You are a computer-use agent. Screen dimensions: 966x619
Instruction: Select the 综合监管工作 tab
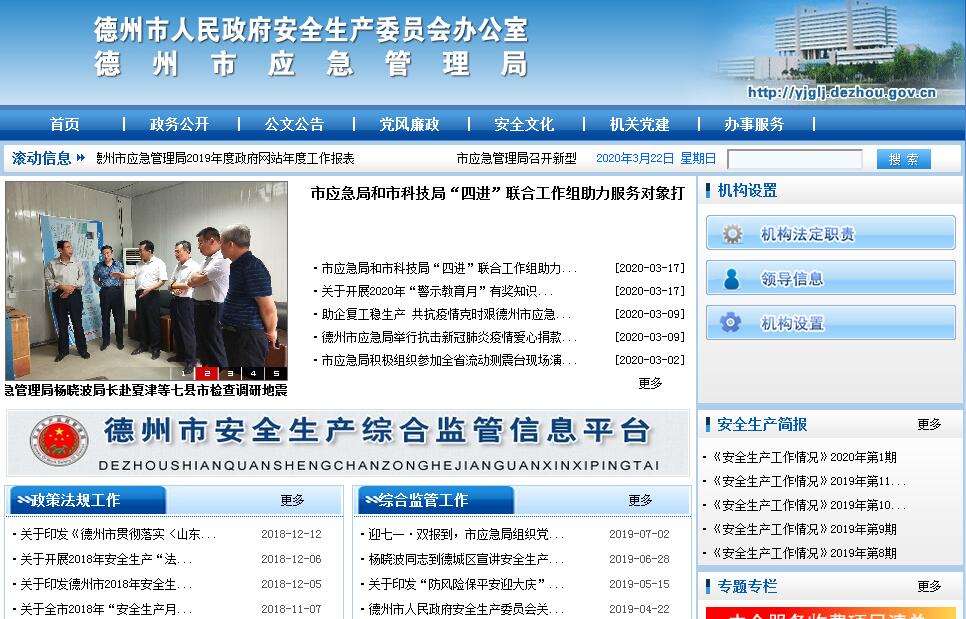coord(436,500)
